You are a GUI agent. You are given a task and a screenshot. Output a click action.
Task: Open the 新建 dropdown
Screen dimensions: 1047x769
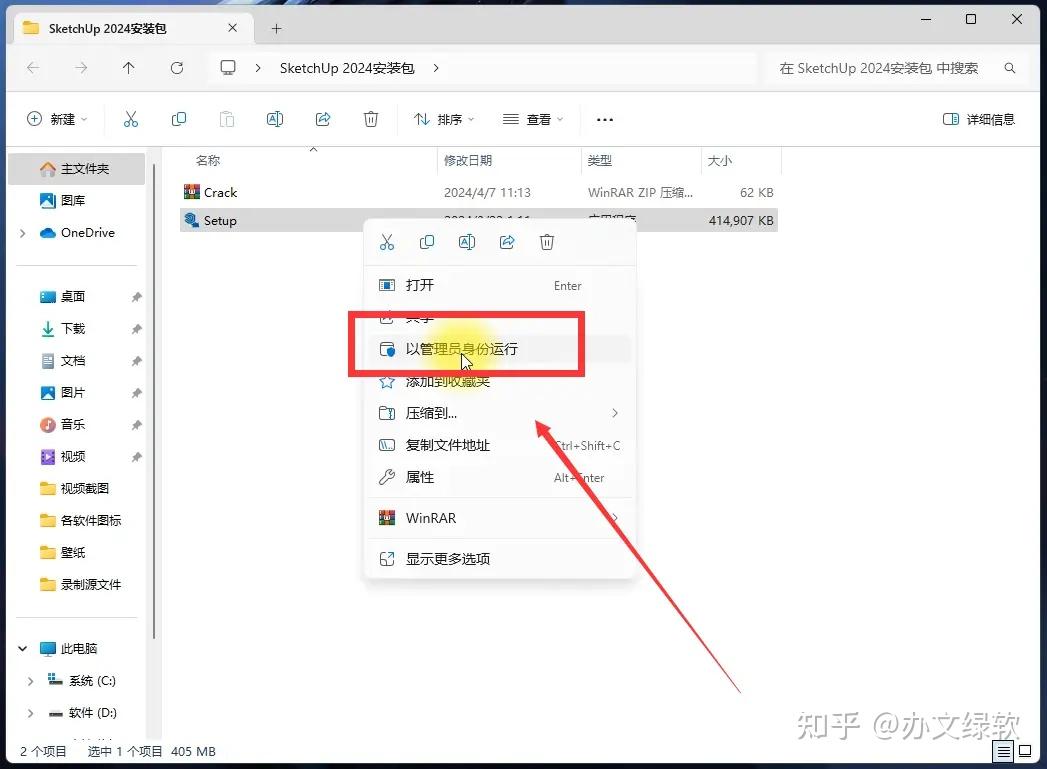(x=57, y=119)
